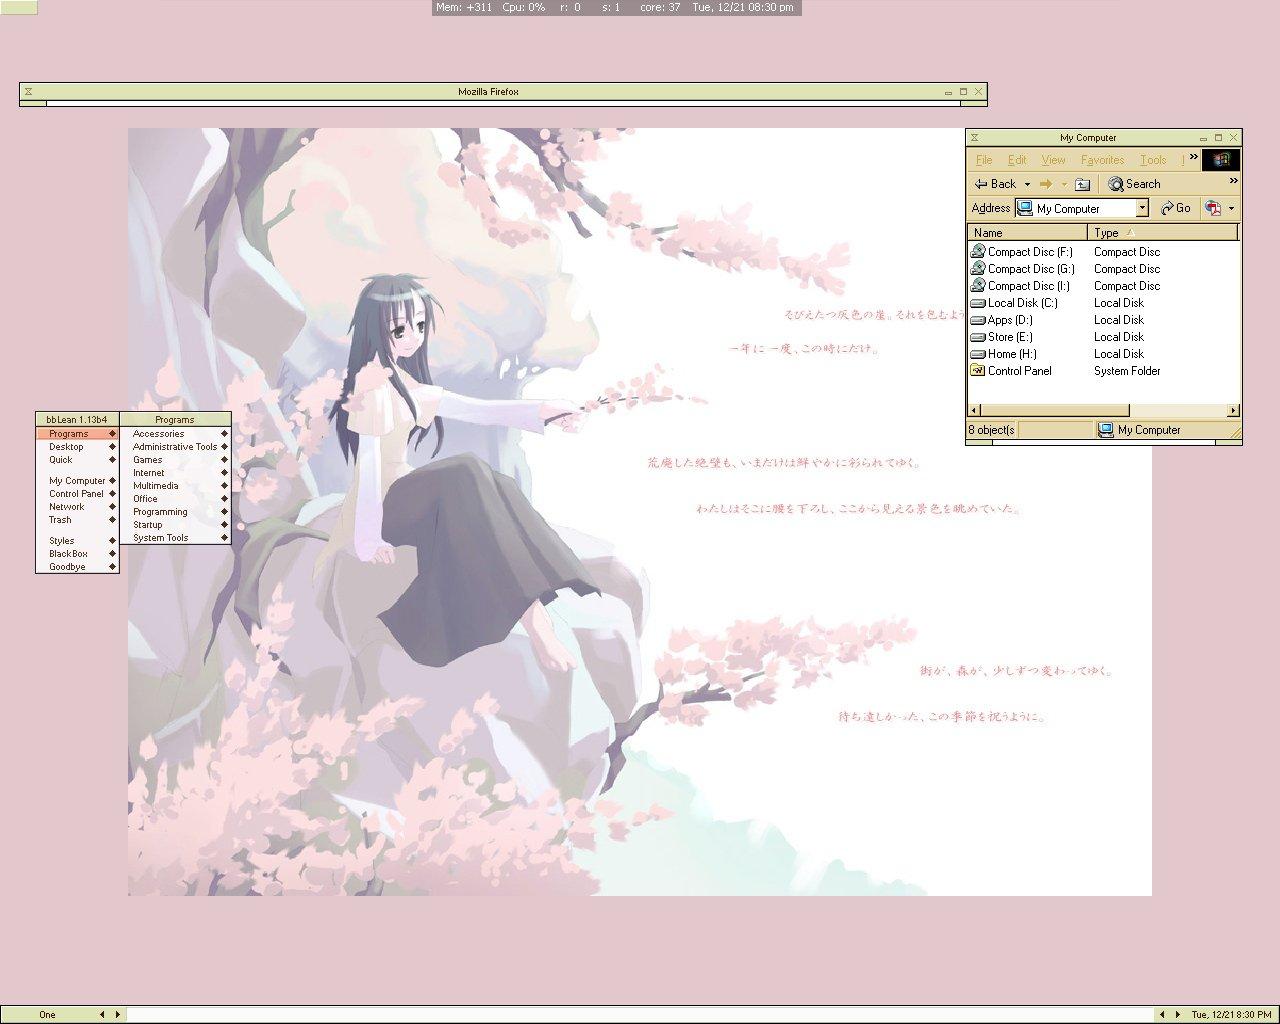This screenshot has width=1280, height=1024.
Task: Select the Compact Disc (F:) drive icon
Action: pos(977,252)
